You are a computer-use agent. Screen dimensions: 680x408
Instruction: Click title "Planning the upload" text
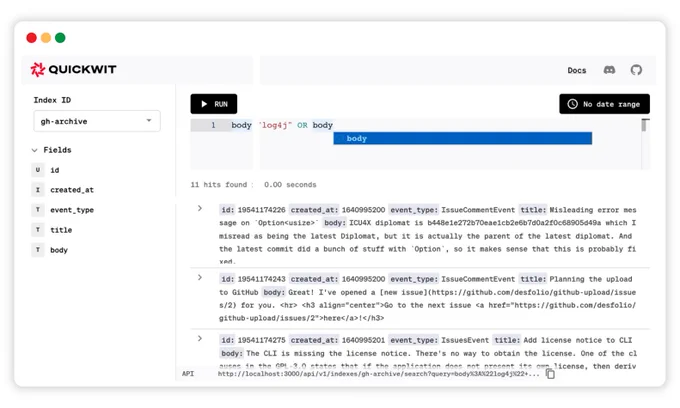591,279
